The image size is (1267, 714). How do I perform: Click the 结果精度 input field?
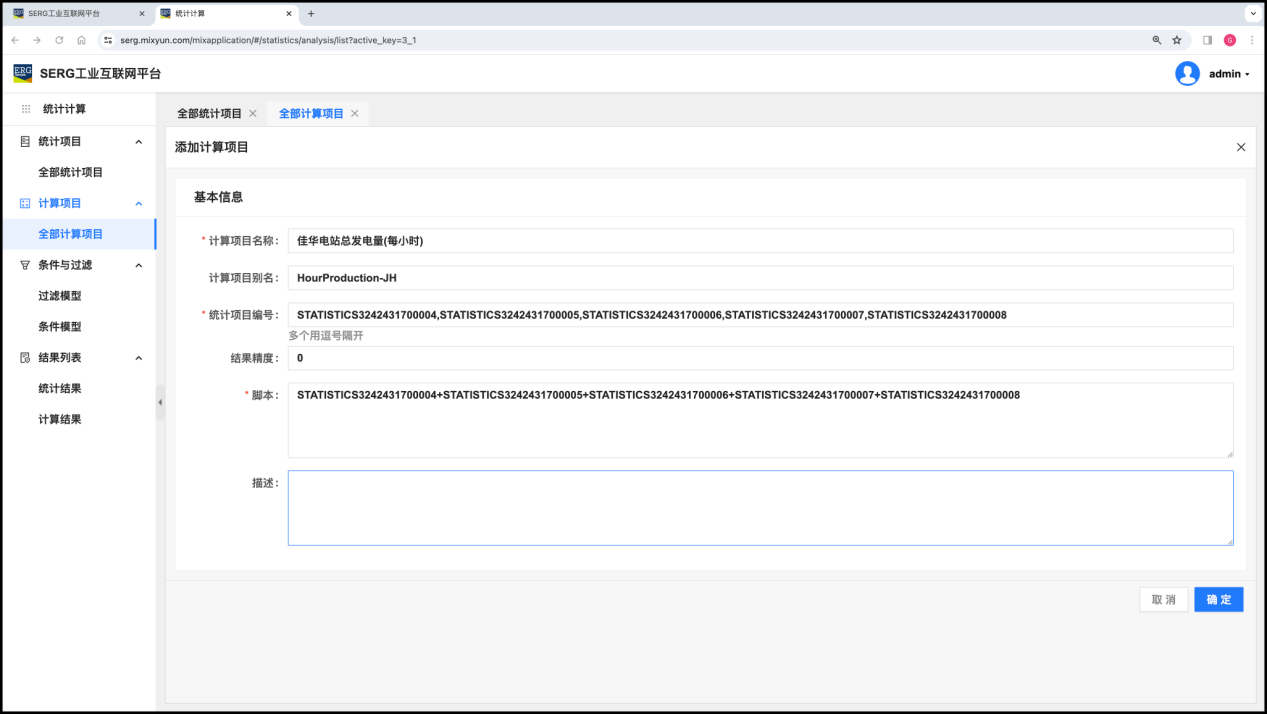pos(760,358)
